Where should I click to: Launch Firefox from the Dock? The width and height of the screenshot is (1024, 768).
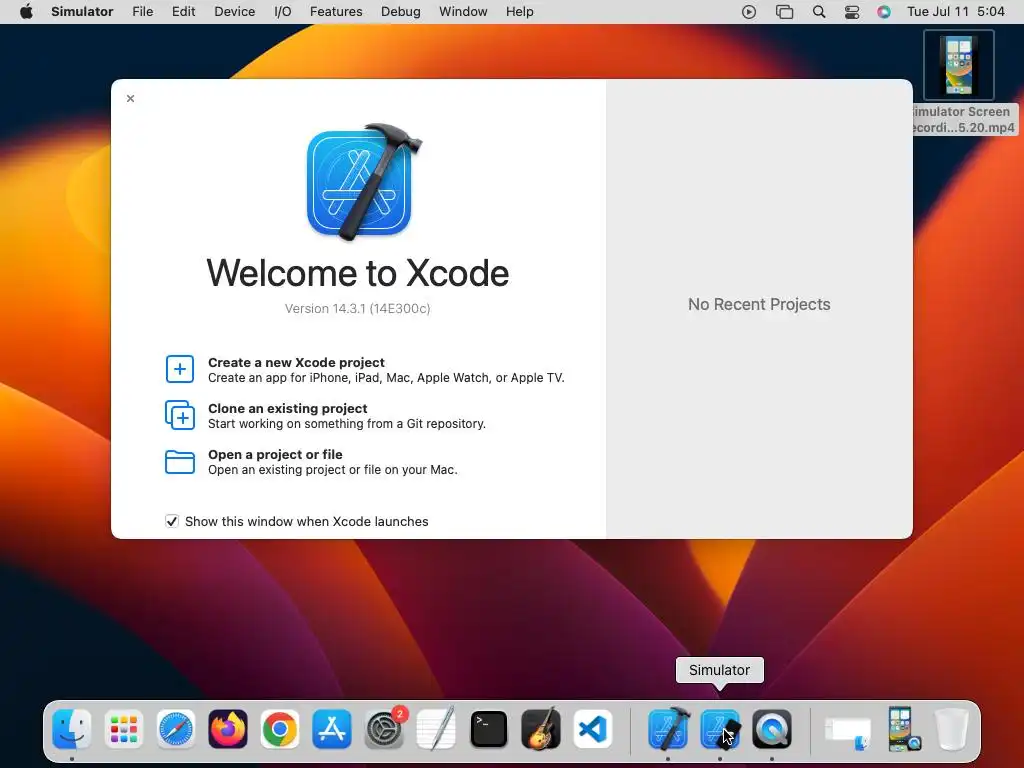pos(228,729)
